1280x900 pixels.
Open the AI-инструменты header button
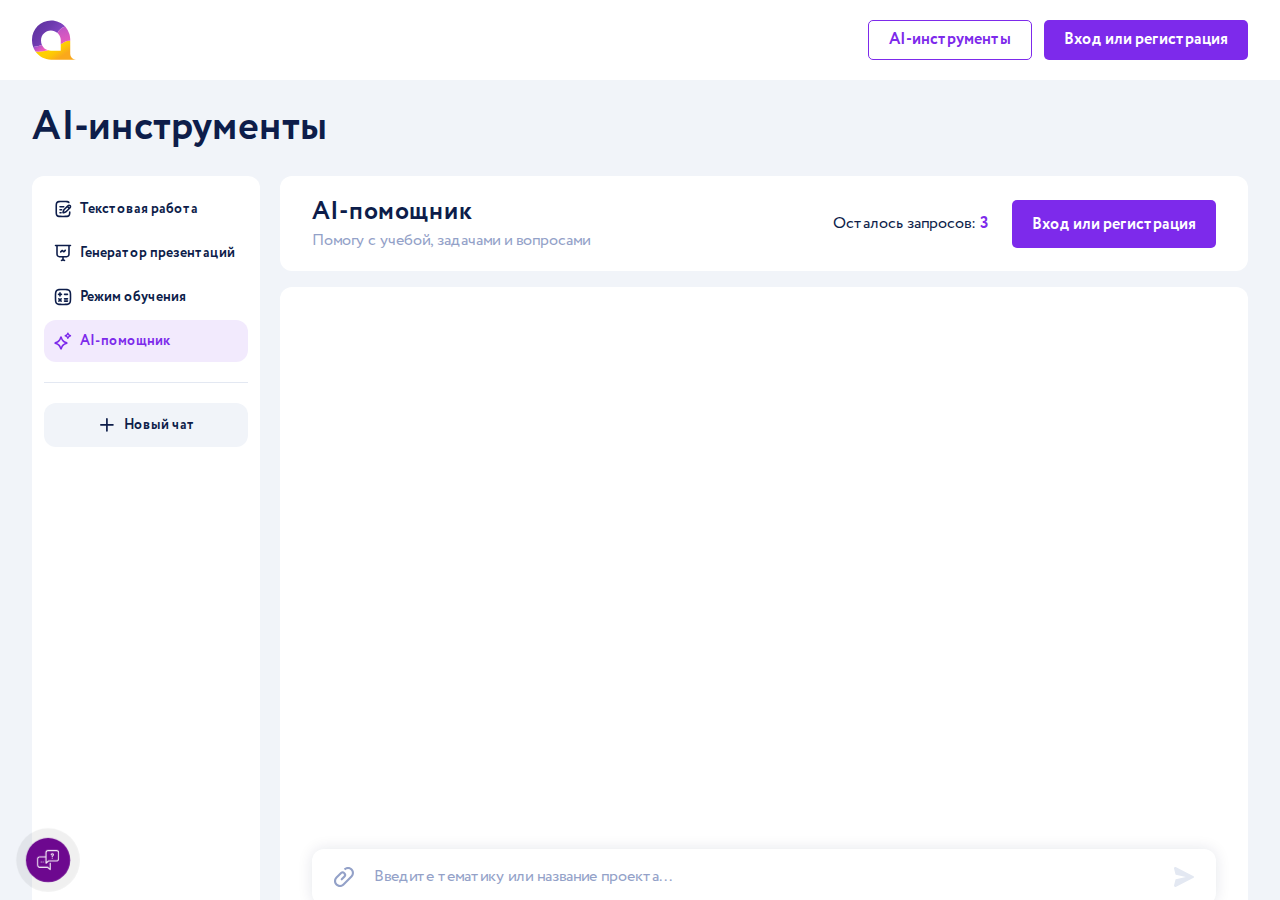pyautogui.click(x=950, y=40)
